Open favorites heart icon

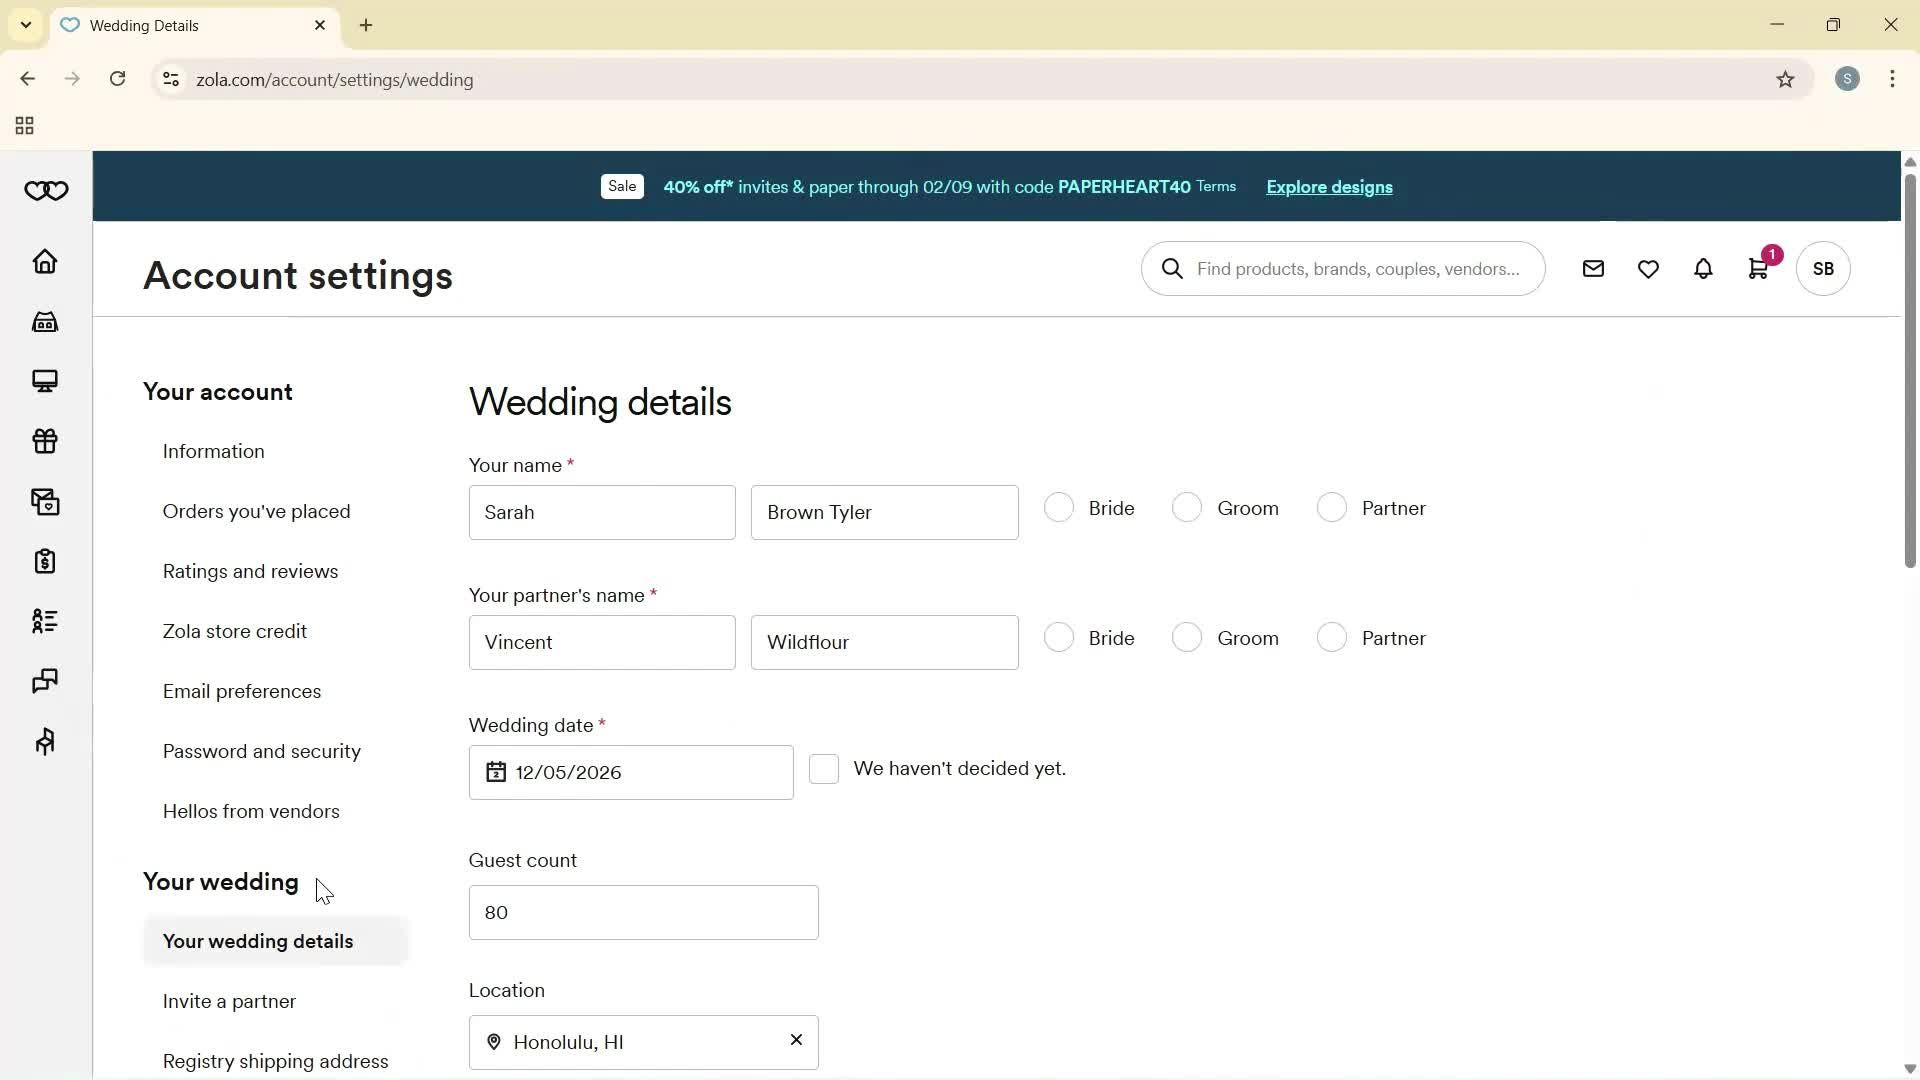1648,269
